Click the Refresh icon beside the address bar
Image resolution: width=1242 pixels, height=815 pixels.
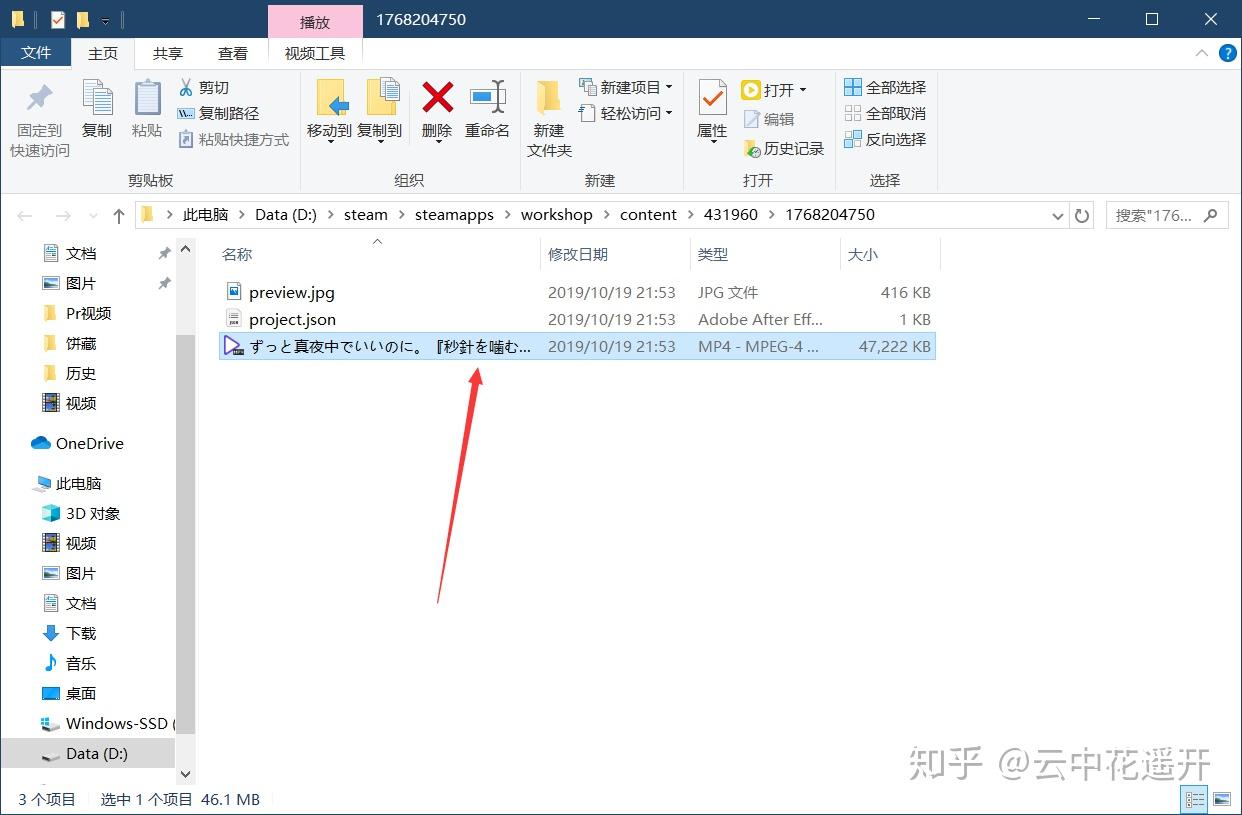click(1081, 215)
